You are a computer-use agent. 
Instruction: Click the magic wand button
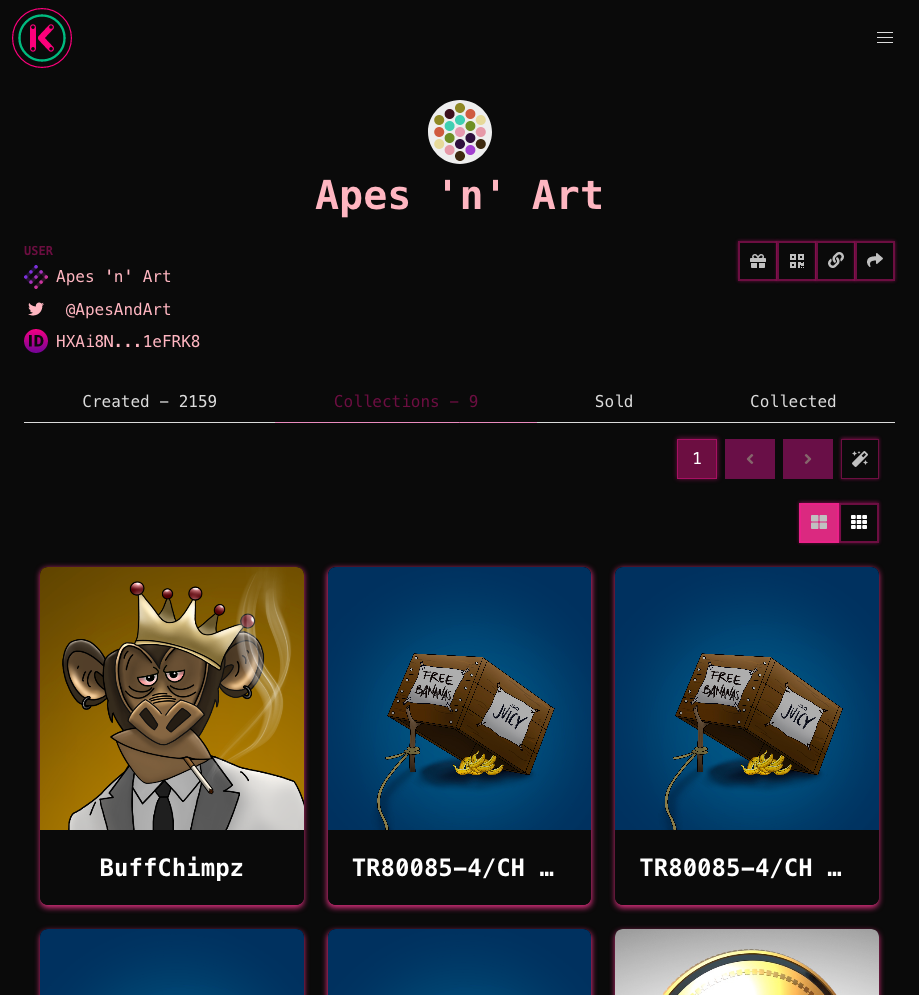pos(860,459)
